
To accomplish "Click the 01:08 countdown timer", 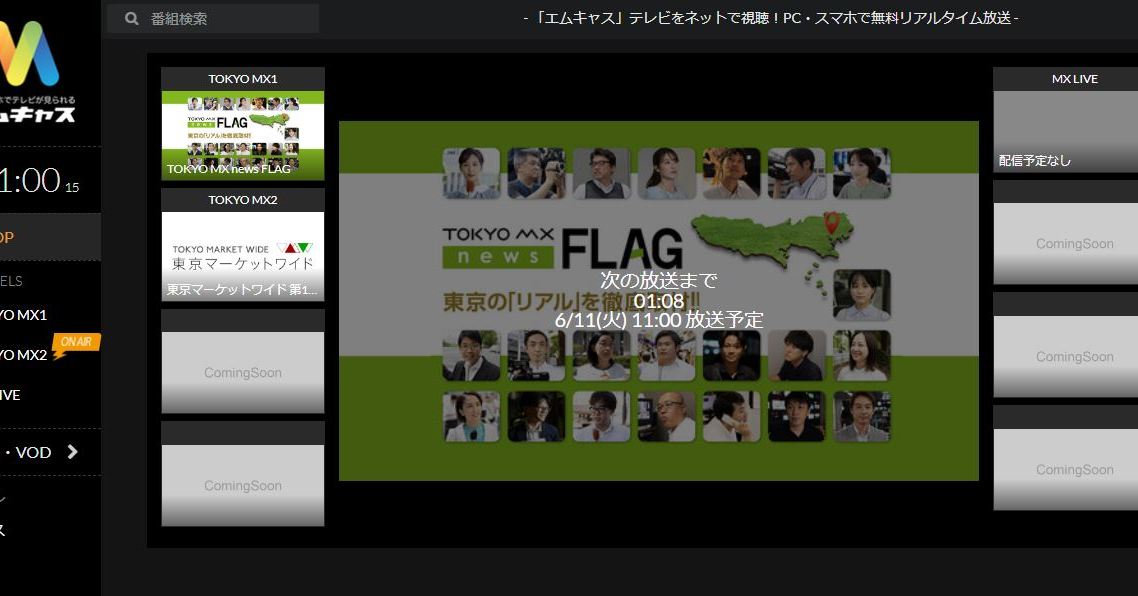I will [658, 301].
